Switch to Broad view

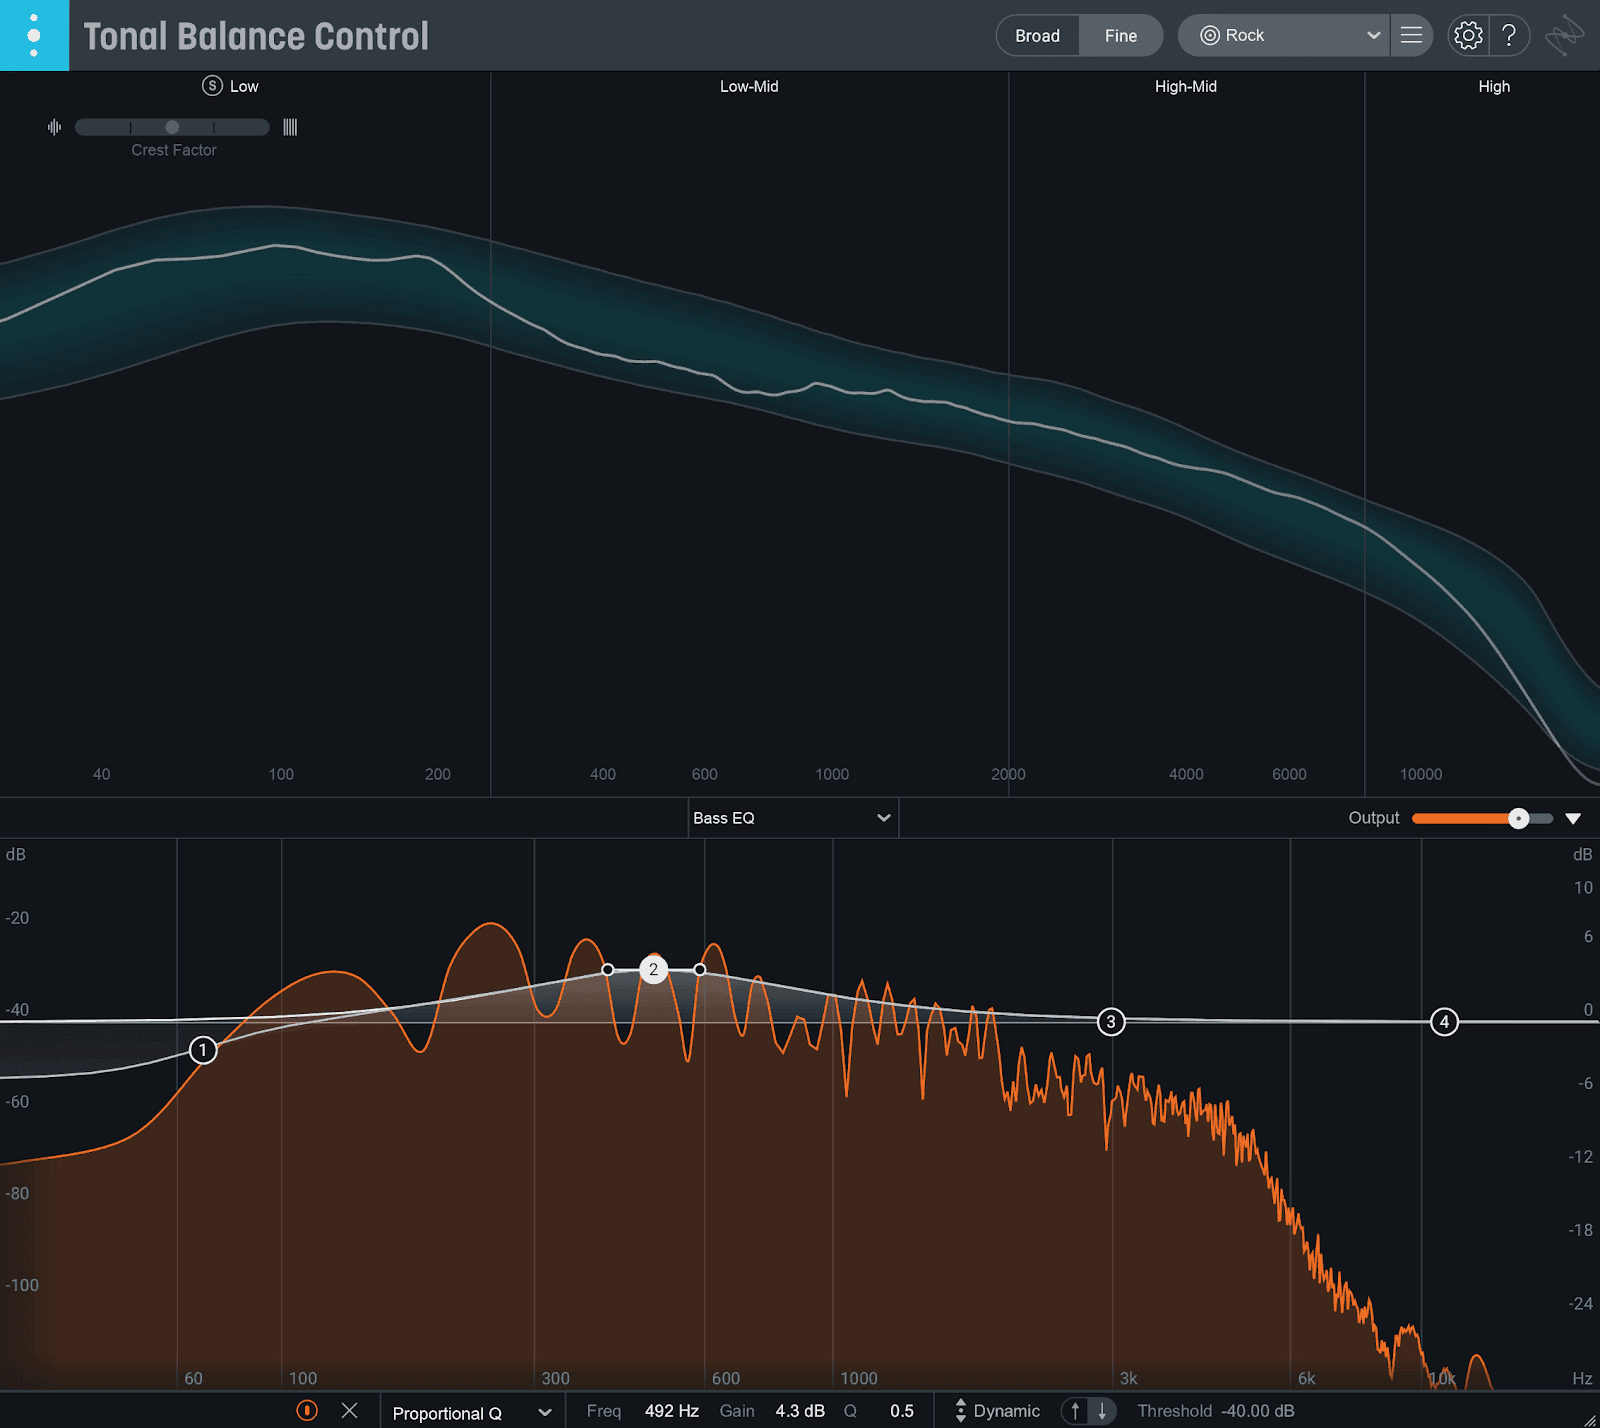tap(1037, 36)
